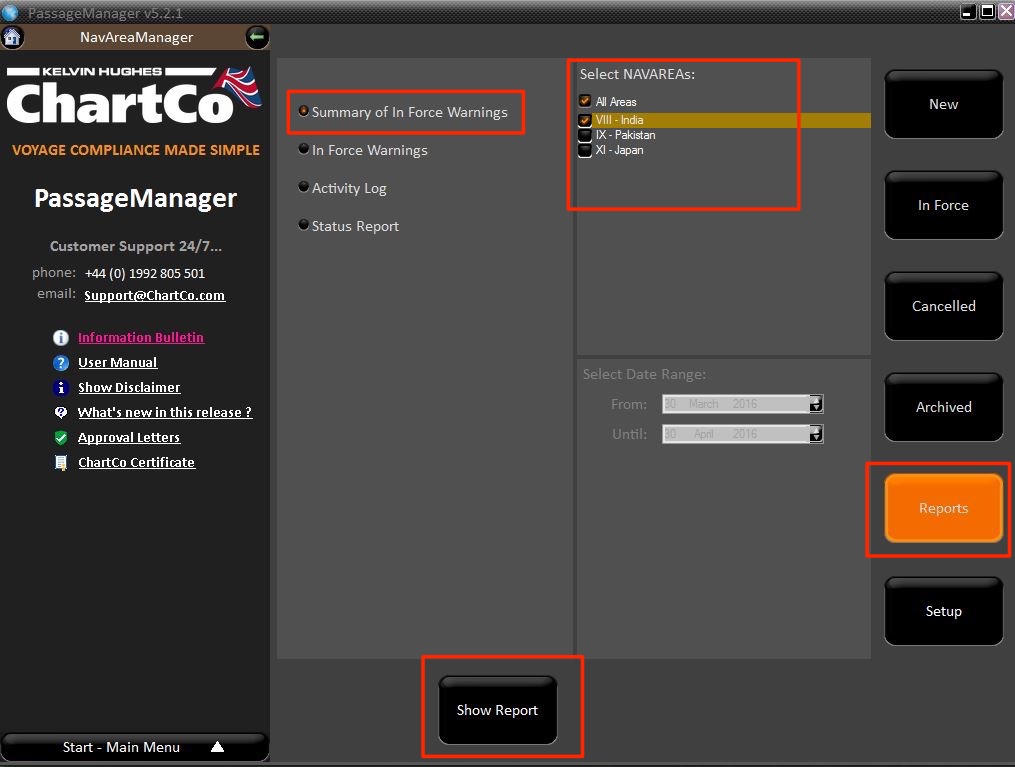The height and width of the screenshot is (767, 1015).
Task: Select Status Report option
Action: [x=348, y=226]
